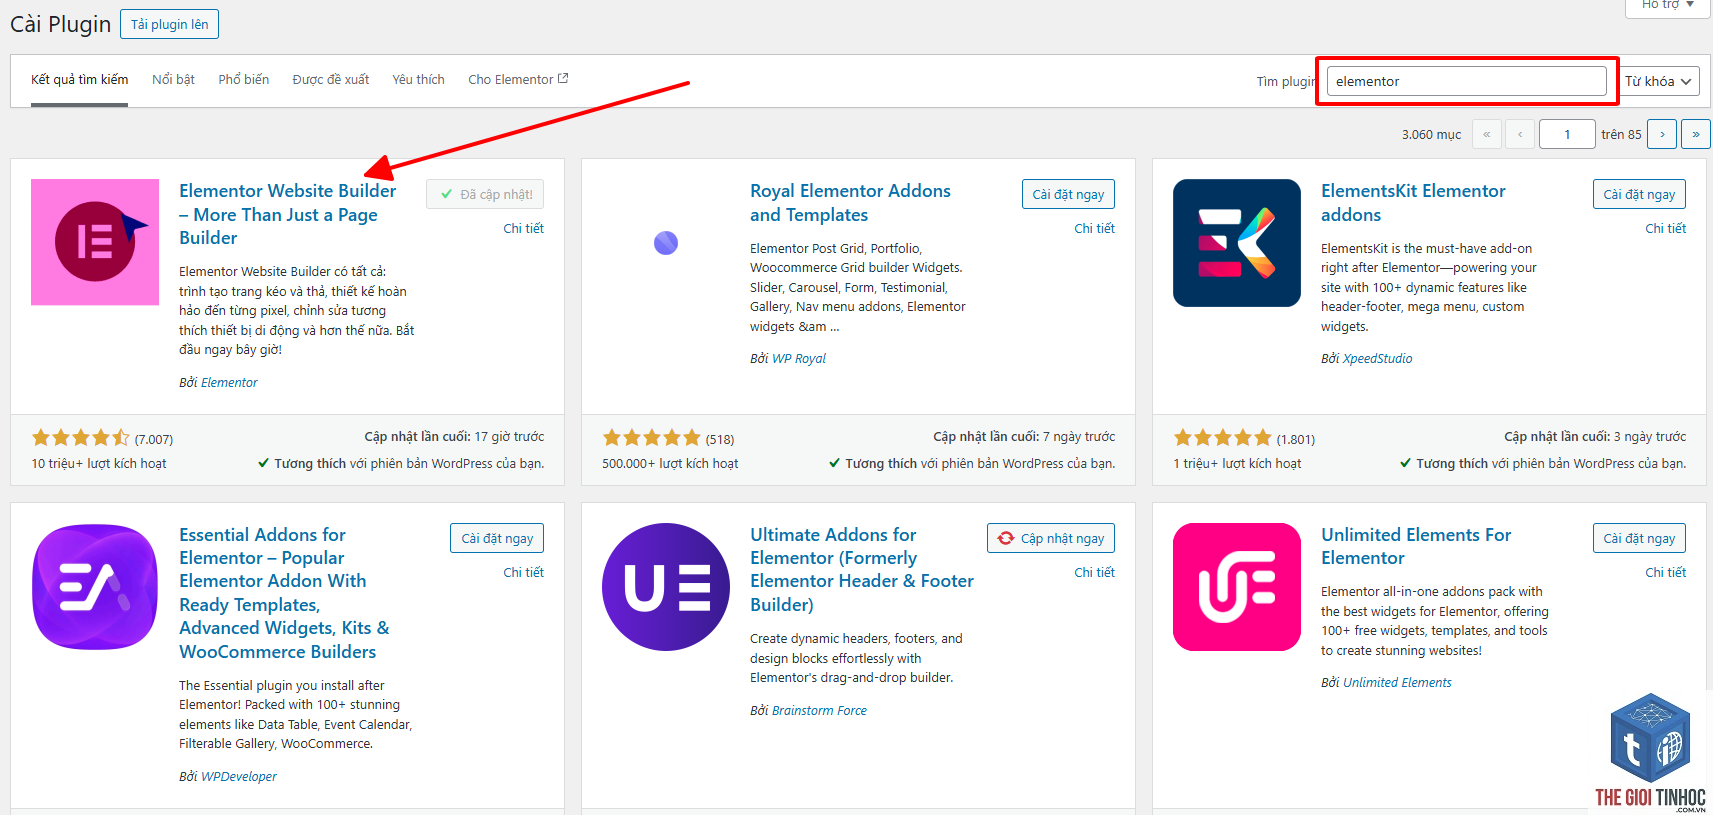The width and height of the screenshot is (1713, 815).
Task: Click the 3 ngày trước update text
Action: [x=1650, y=436]
